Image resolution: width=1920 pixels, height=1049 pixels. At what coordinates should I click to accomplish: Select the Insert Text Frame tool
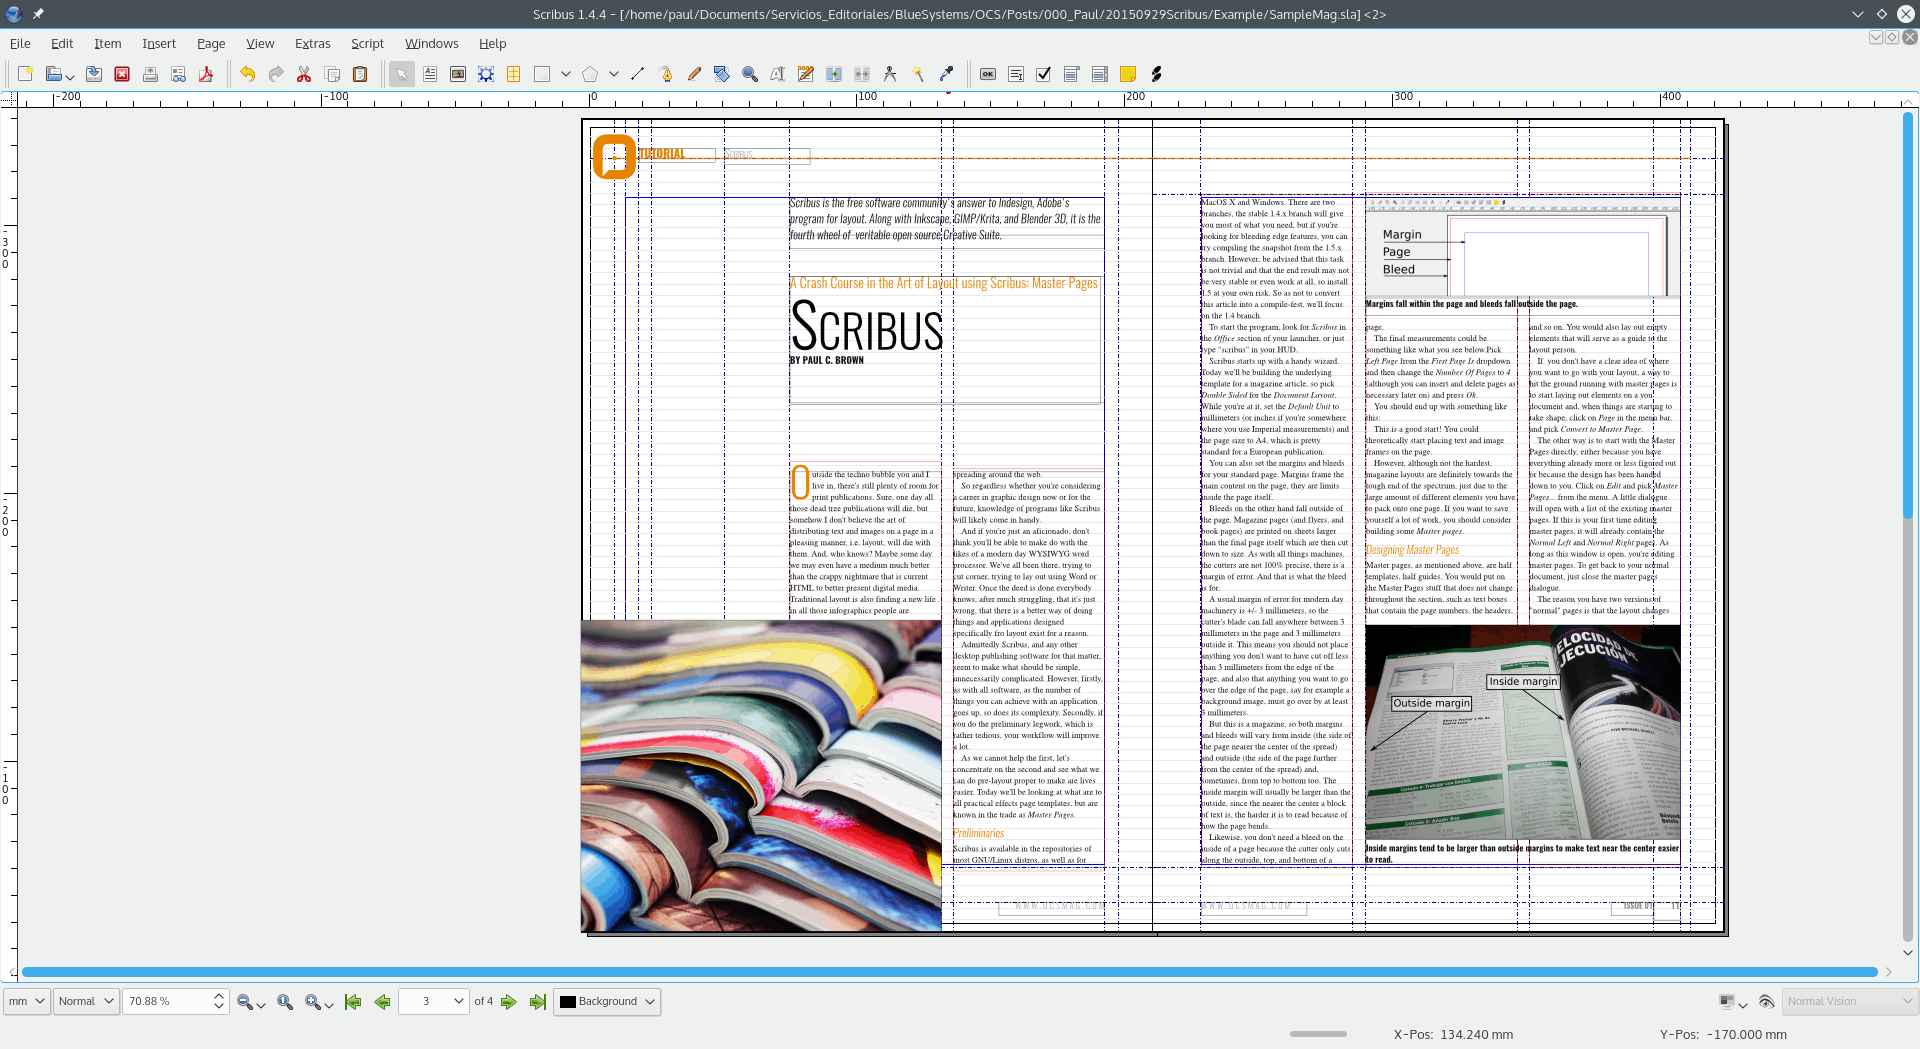click(x=430, y=74)
